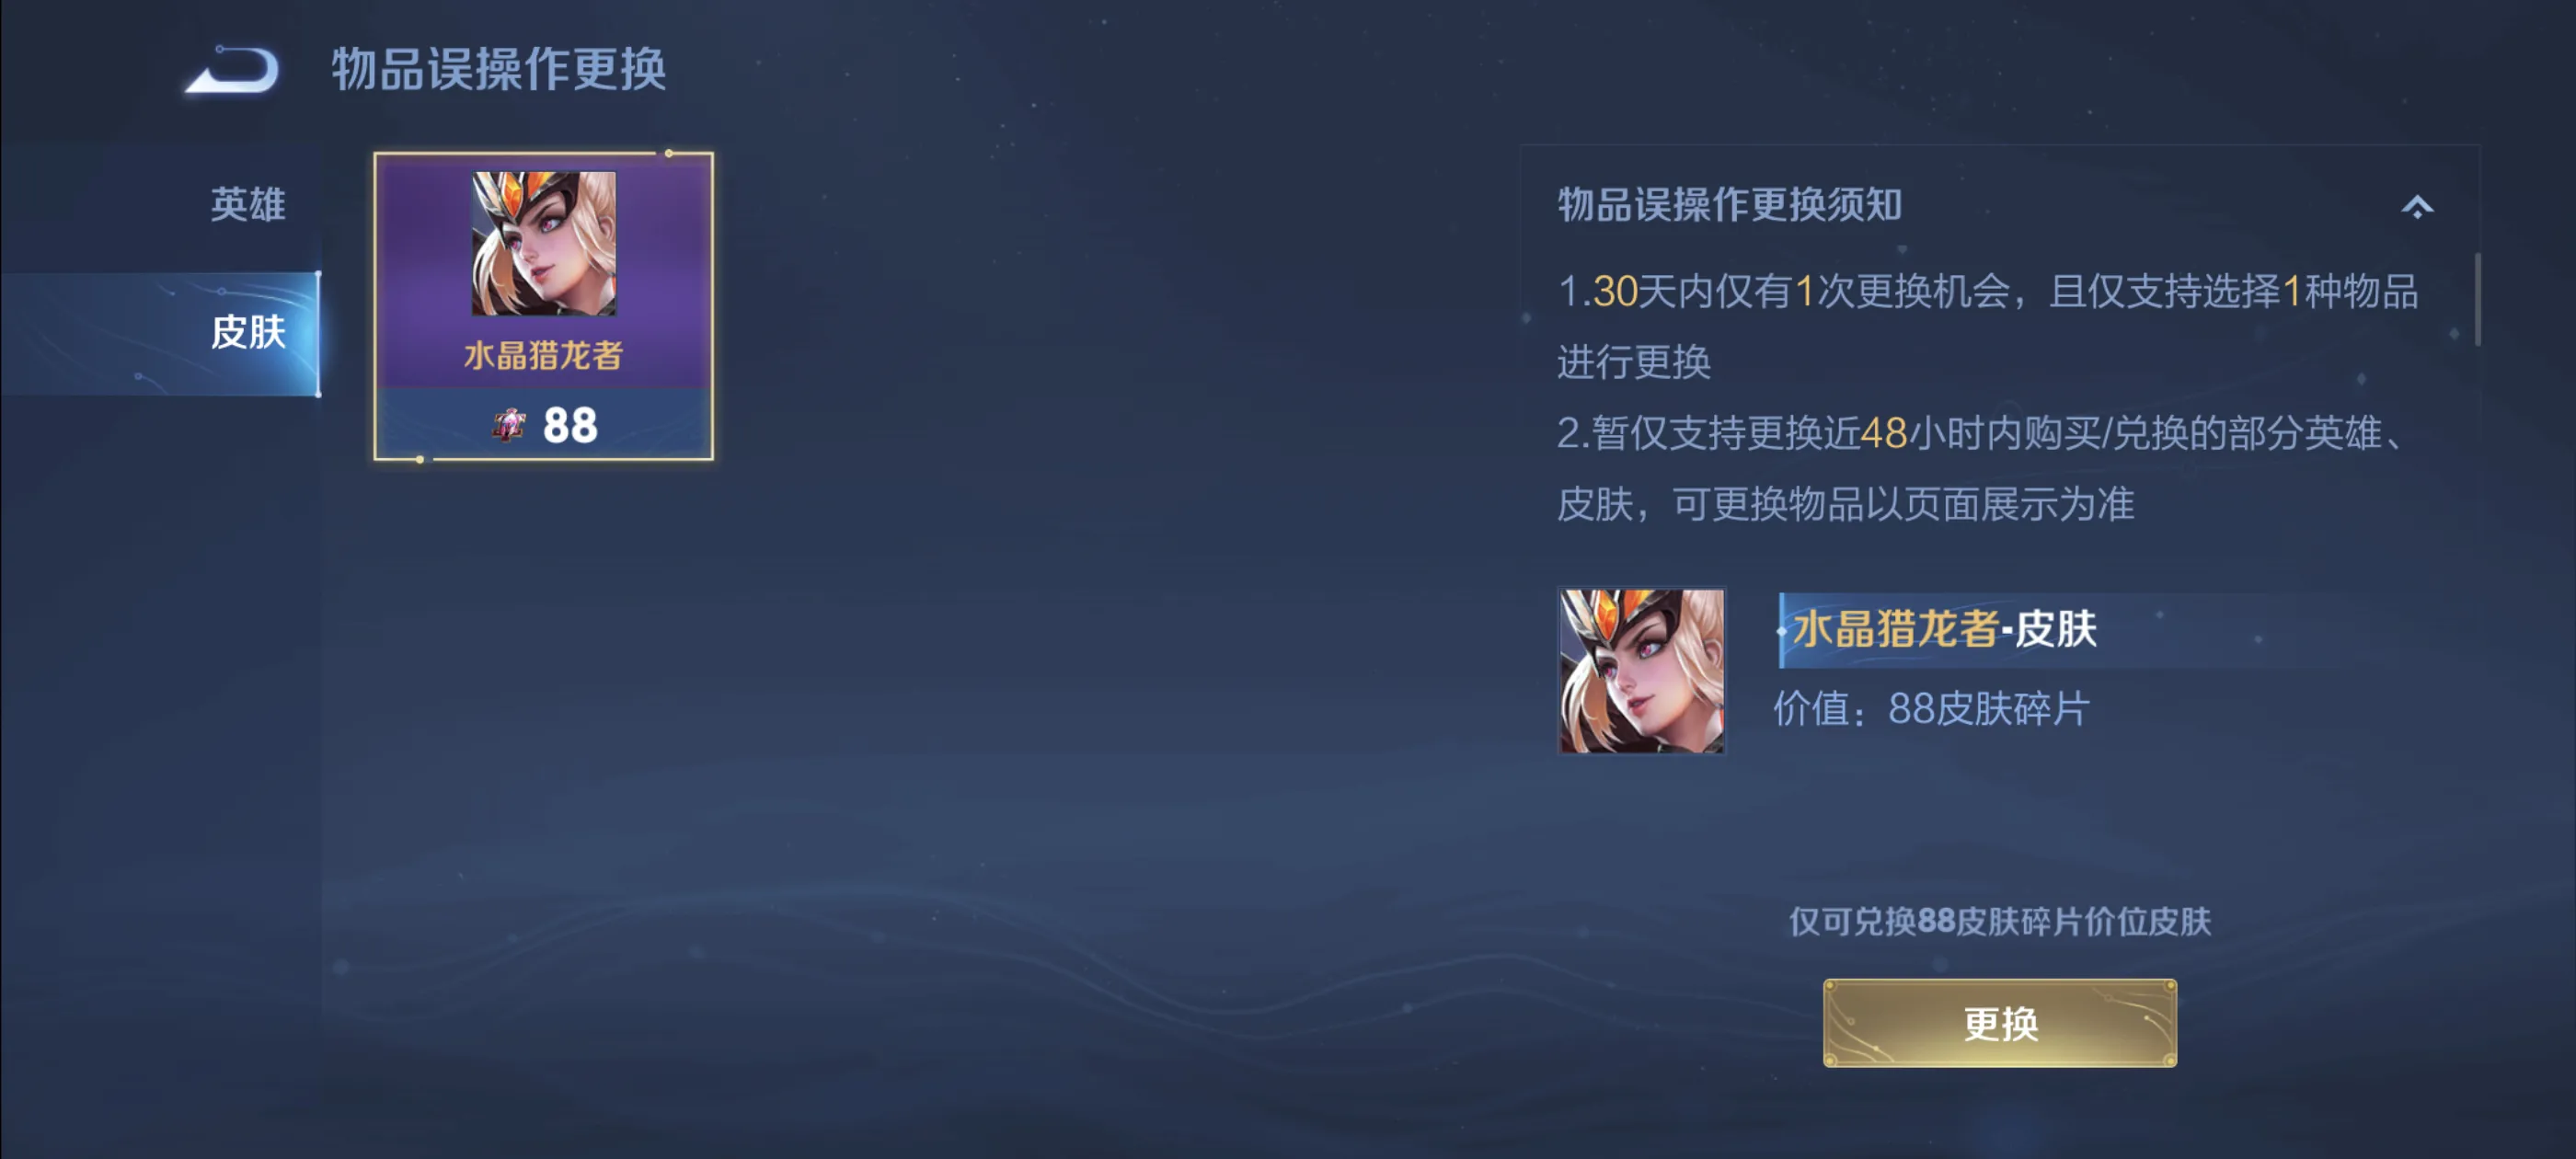Click the 水晶猎龙者 portrait in card

tap(543, 243)
